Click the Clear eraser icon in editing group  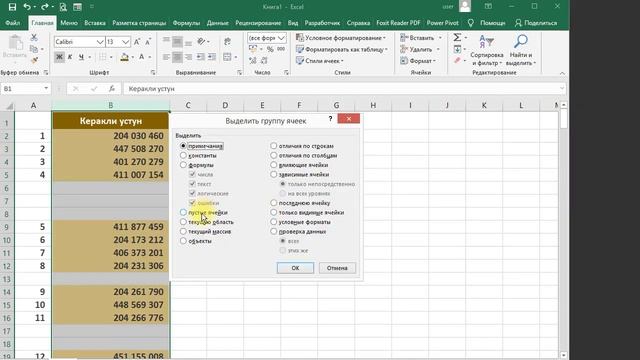(x=457, y=60)
